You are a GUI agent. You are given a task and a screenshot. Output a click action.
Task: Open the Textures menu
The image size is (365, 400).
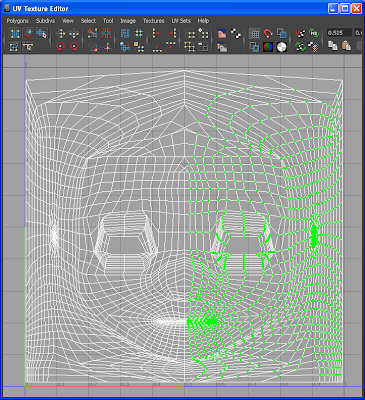154,21
